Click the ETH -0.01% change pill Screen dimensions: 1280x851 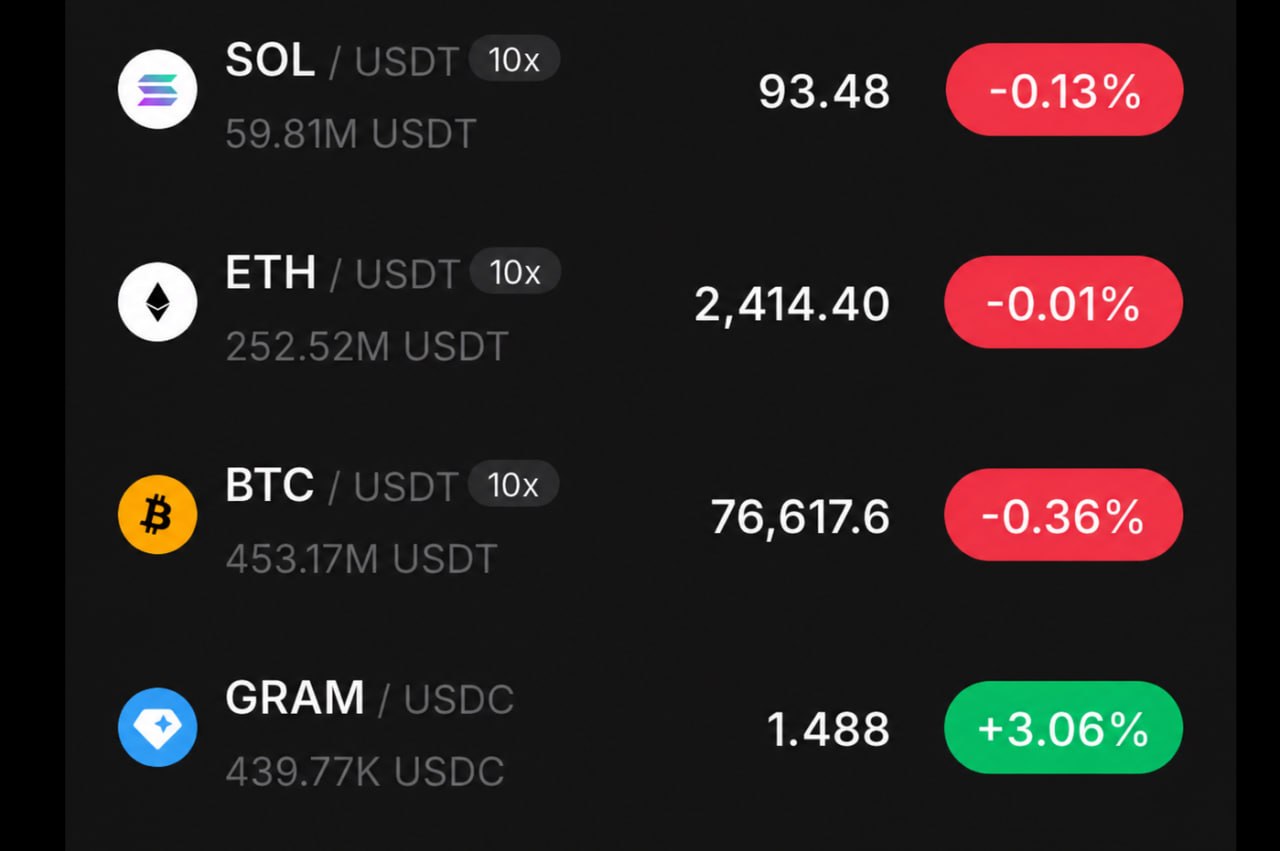click(1063, 302)
